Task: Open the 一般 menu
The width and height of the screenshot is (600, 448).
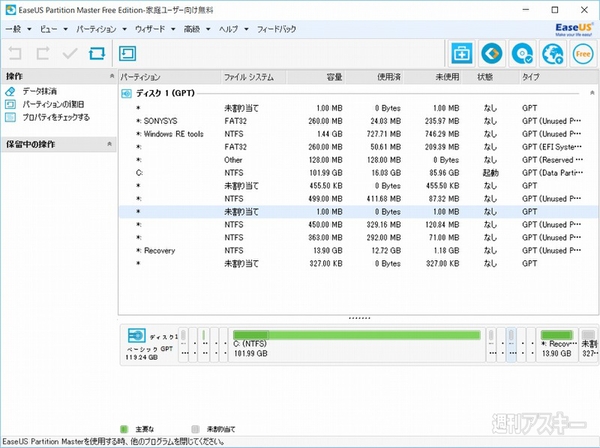Action: click(x=18, y=29)
